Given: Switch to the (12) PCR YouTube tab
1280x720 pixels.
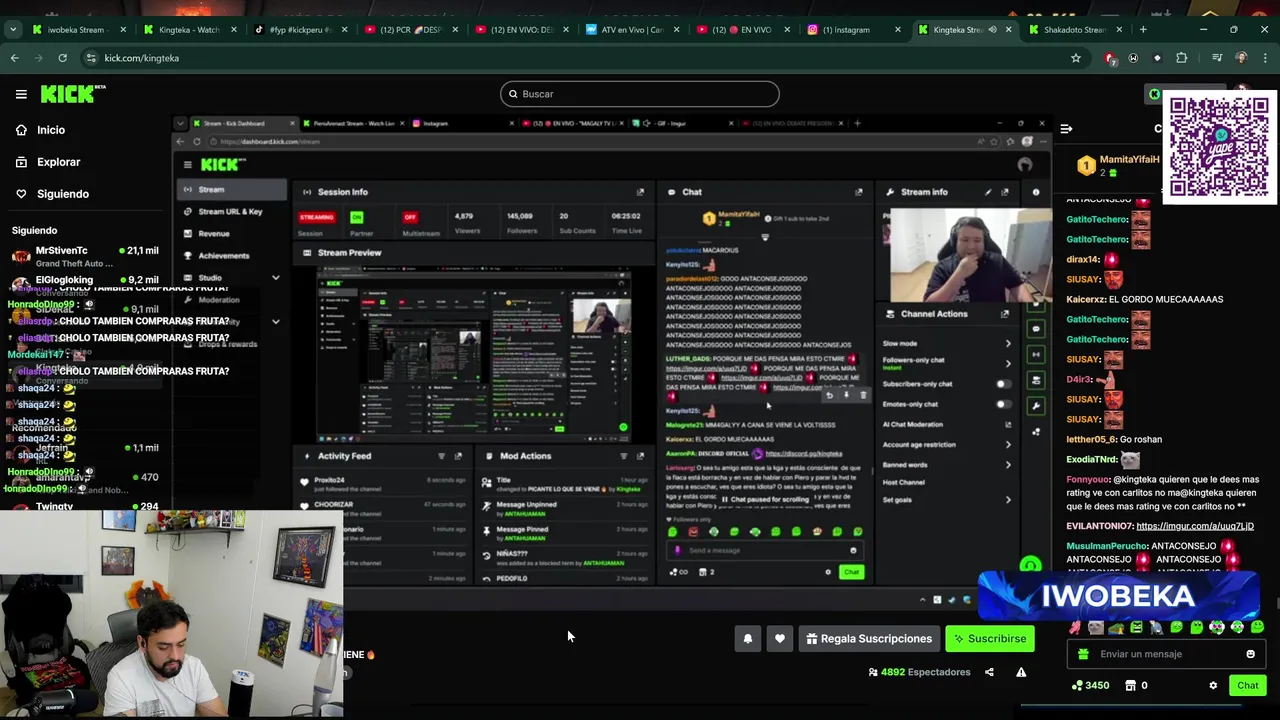Looking at the screenshot, I should 410,30.
